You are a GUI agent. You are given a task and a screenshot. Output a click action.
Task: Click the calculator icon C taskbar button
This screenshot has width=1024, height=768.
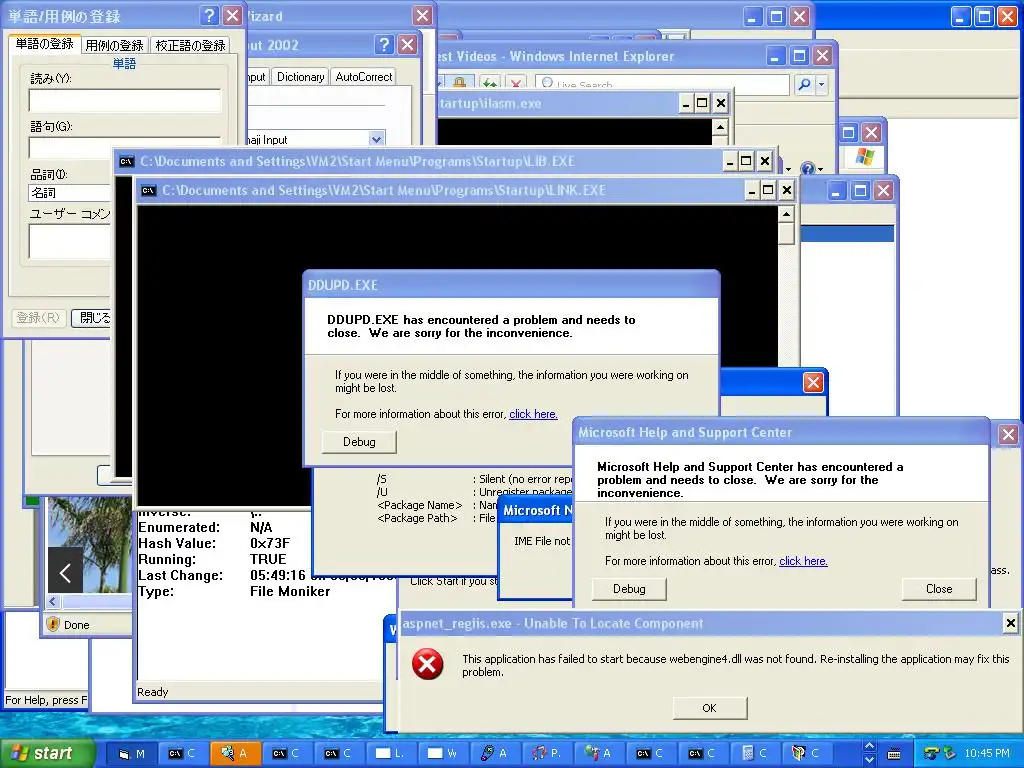[756, 754]
